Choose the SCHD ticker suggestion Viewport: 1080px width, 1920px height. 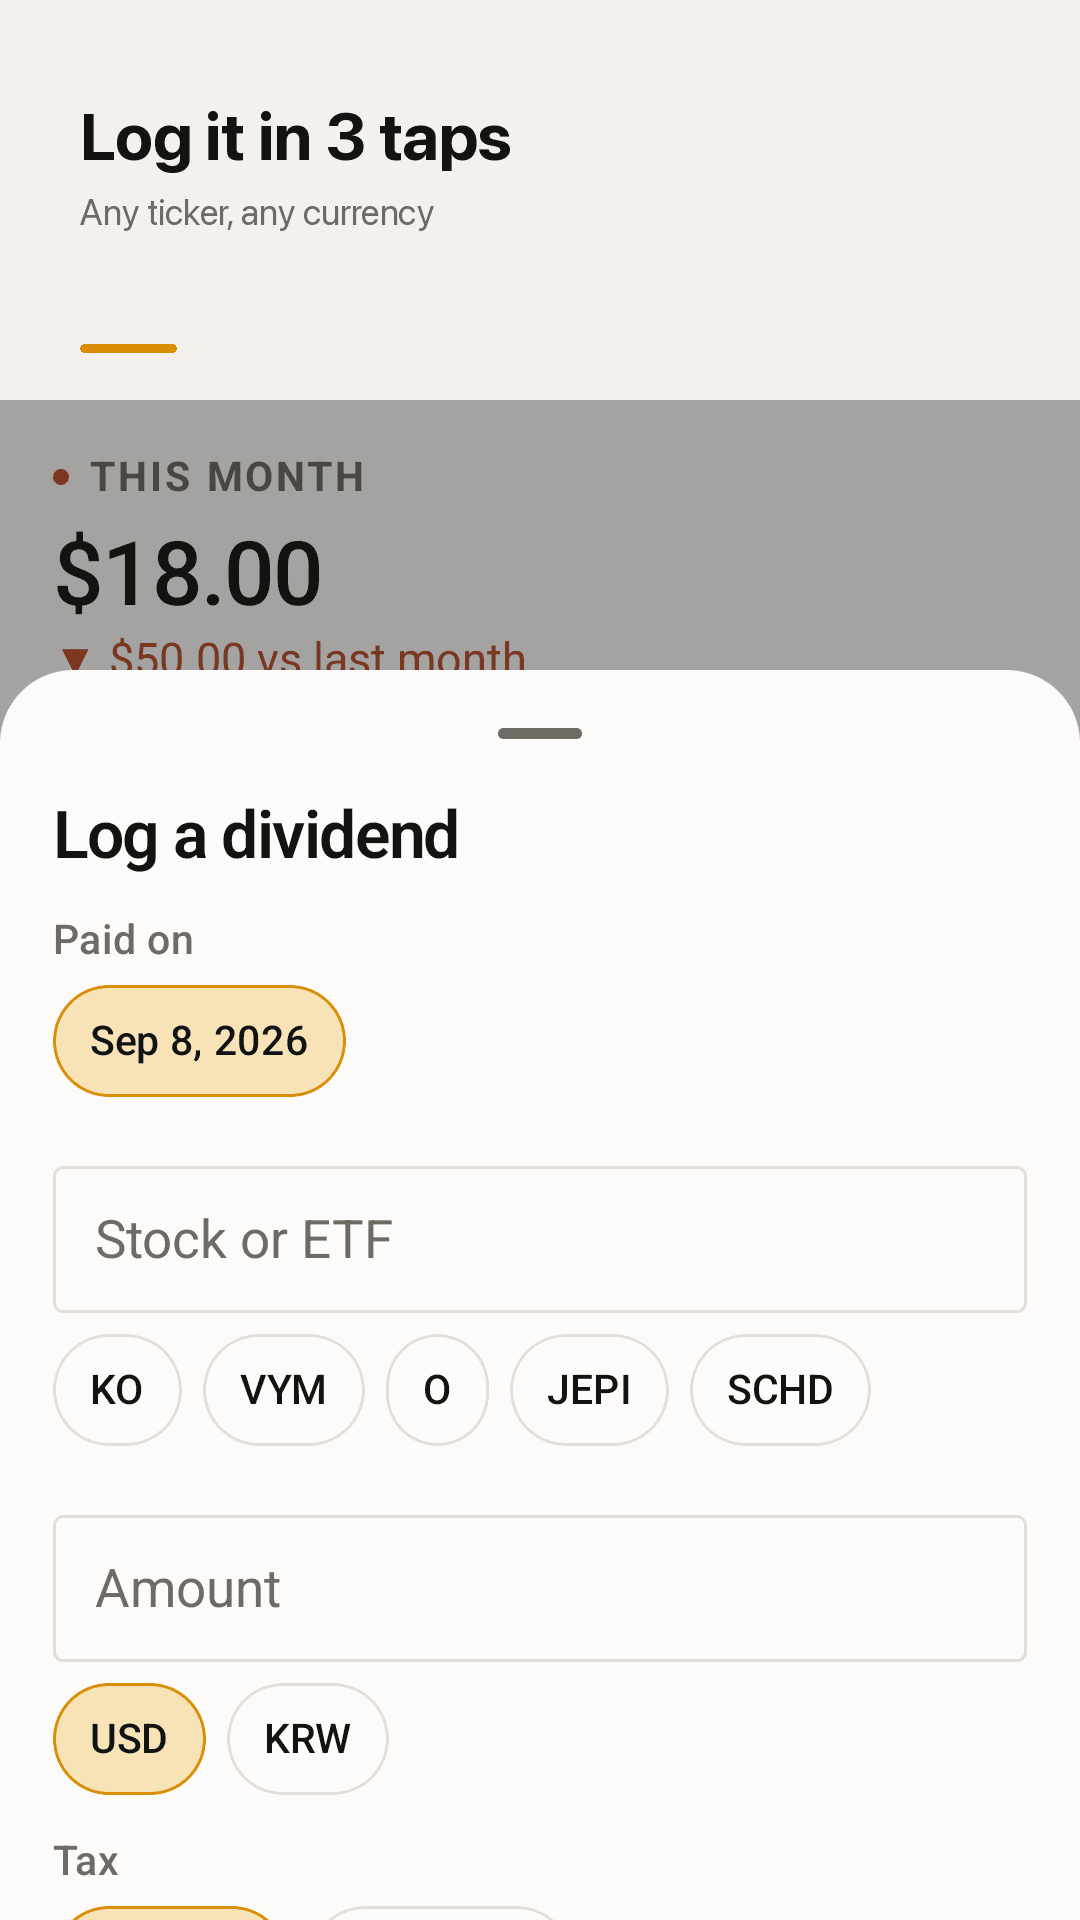pos(780,1390)
